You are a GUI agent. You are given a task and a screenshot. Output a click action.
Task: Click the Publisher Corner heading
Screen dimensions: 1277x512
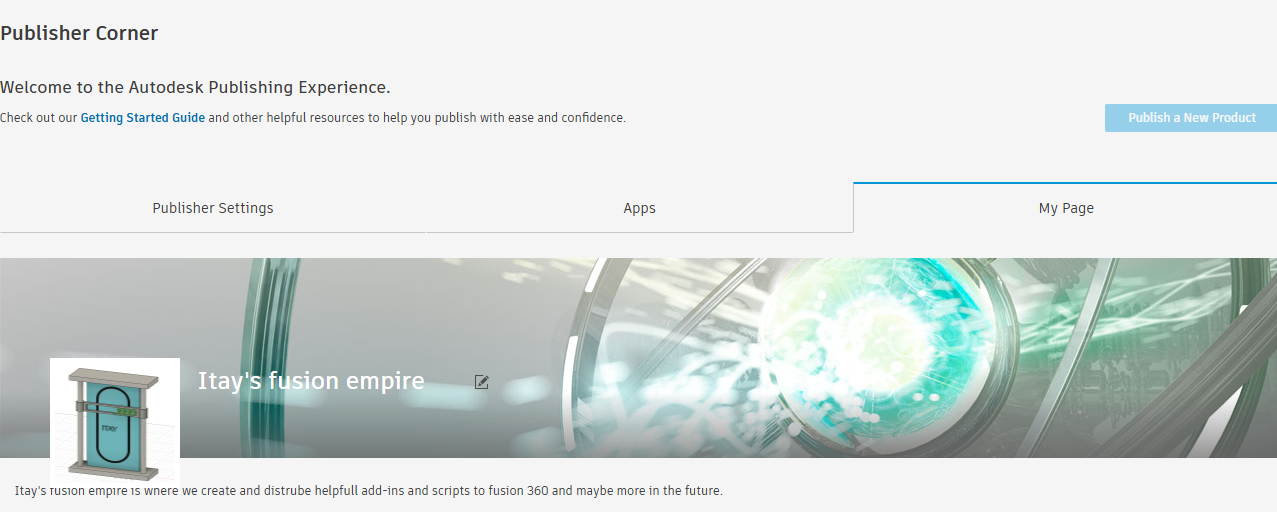(x=79, y=33)
